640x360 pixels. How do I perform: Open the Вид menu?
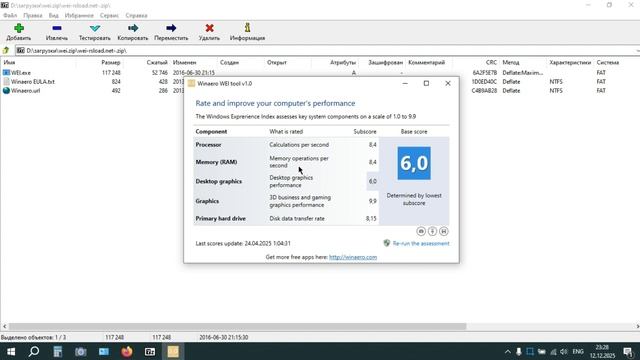(x=53, y=15)
